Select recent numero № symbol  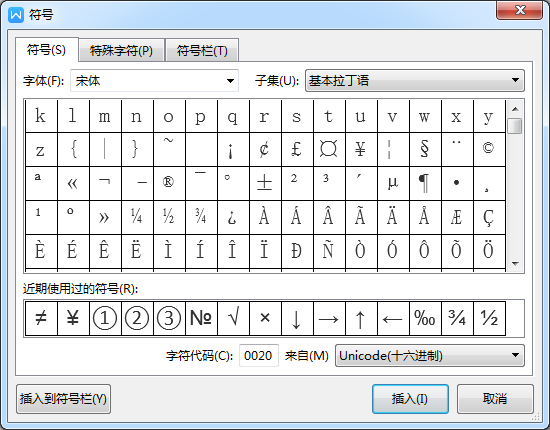[201, 318]
